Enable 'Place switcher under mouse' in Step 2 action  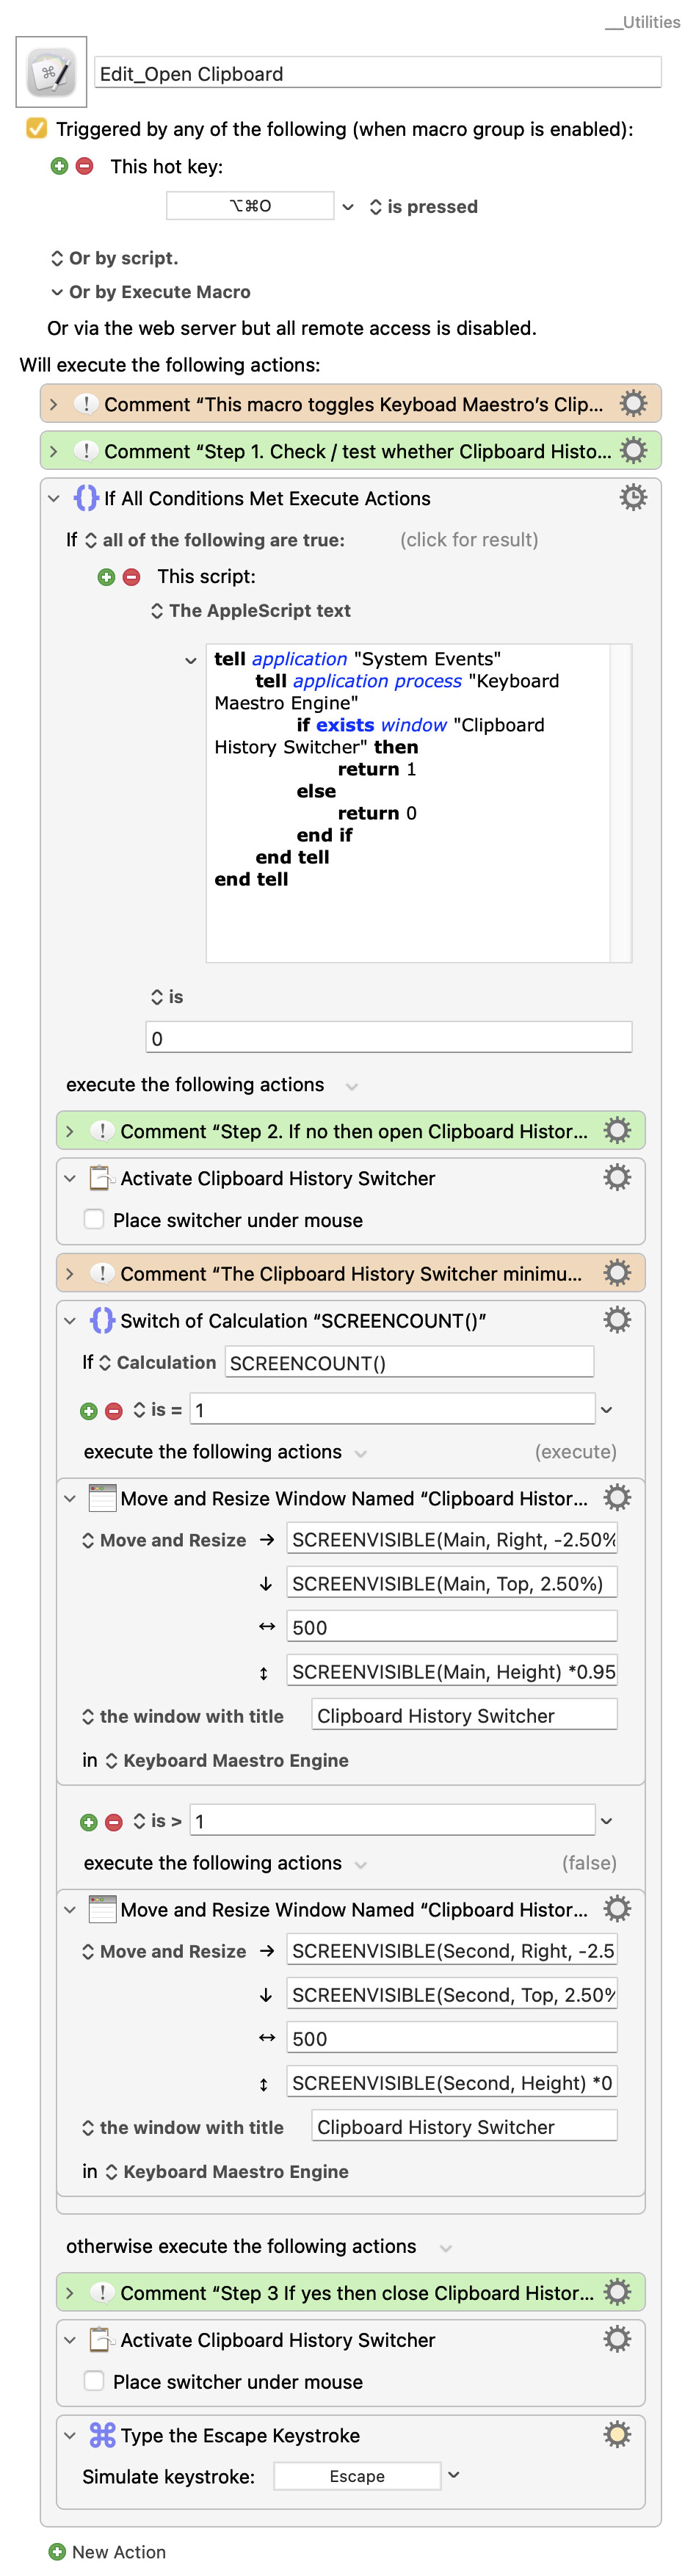[x=94, y=1219]
